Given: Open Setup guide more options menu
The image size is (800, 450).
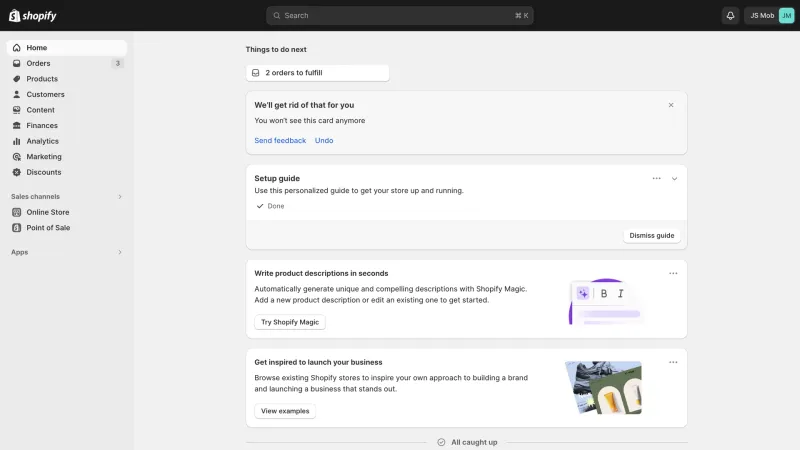Looking at the screenshot, I should point(657,179).
